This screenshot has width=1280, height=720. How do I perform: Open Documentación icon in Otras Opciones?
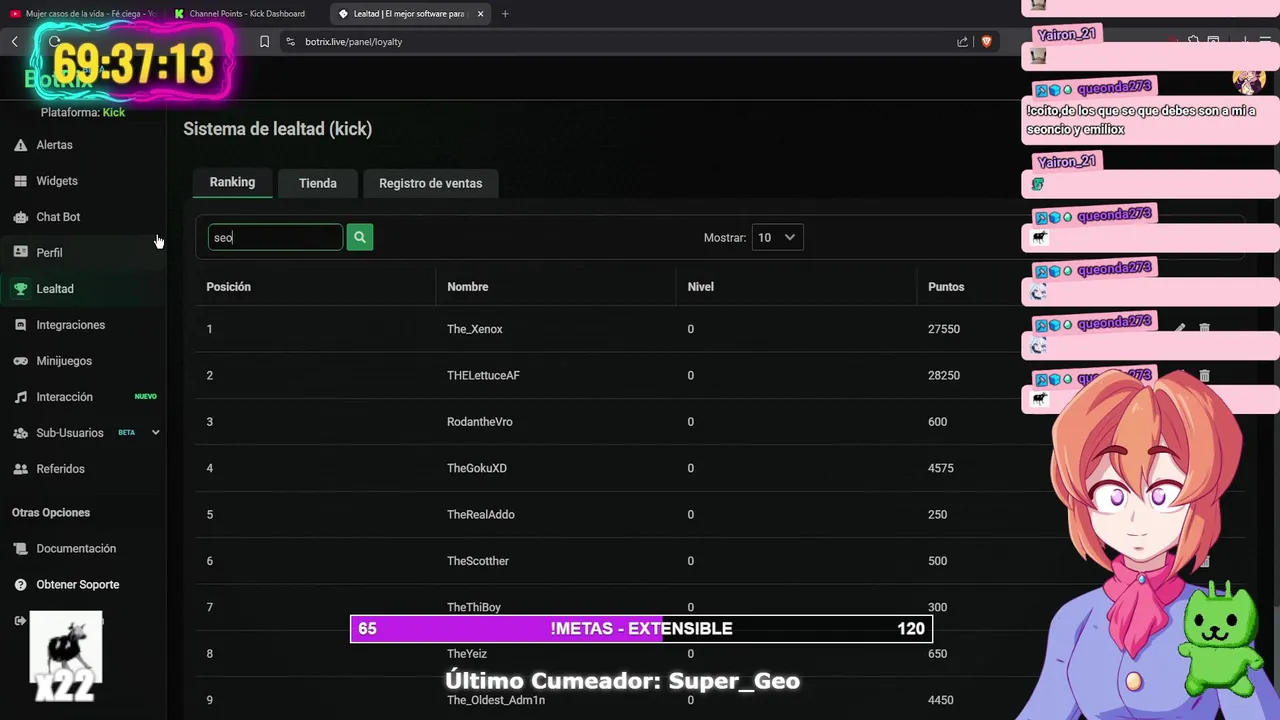click(x=20, y=549)
